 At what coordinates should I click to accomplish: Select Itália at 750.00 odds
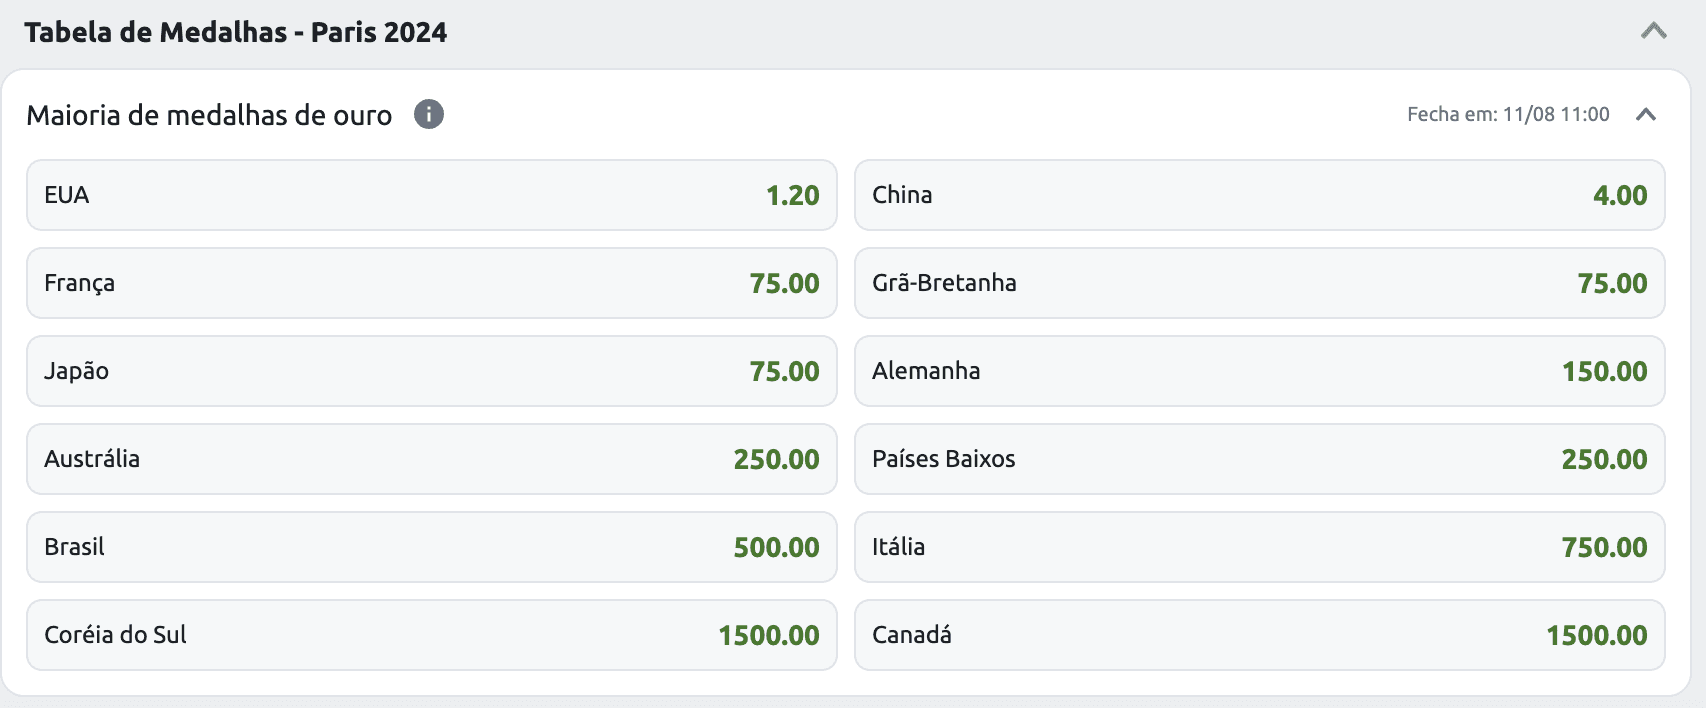[x=1259, y=547]
